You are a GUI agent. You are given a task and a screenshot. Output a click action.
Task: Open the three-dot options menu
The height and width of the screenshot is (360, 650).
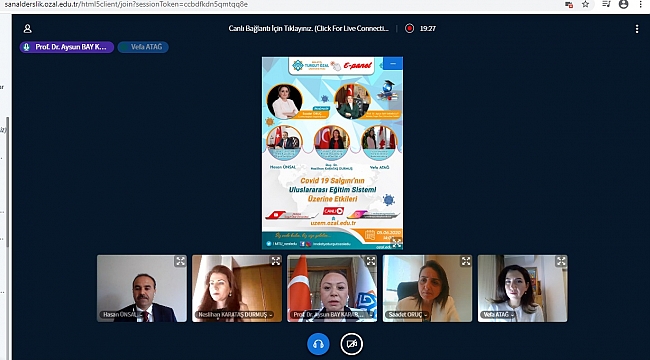coord(637,29)
